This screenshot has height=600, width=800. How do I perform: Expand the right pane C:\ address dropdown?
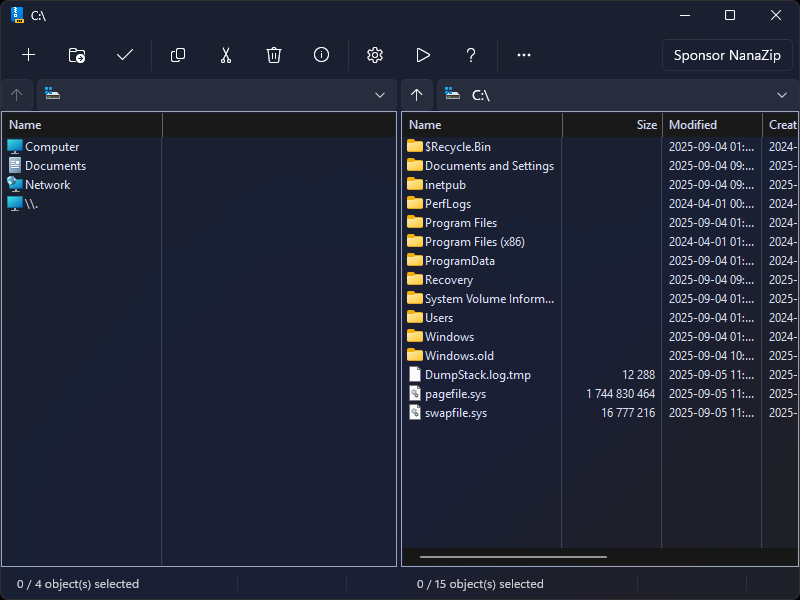[782, 95]
